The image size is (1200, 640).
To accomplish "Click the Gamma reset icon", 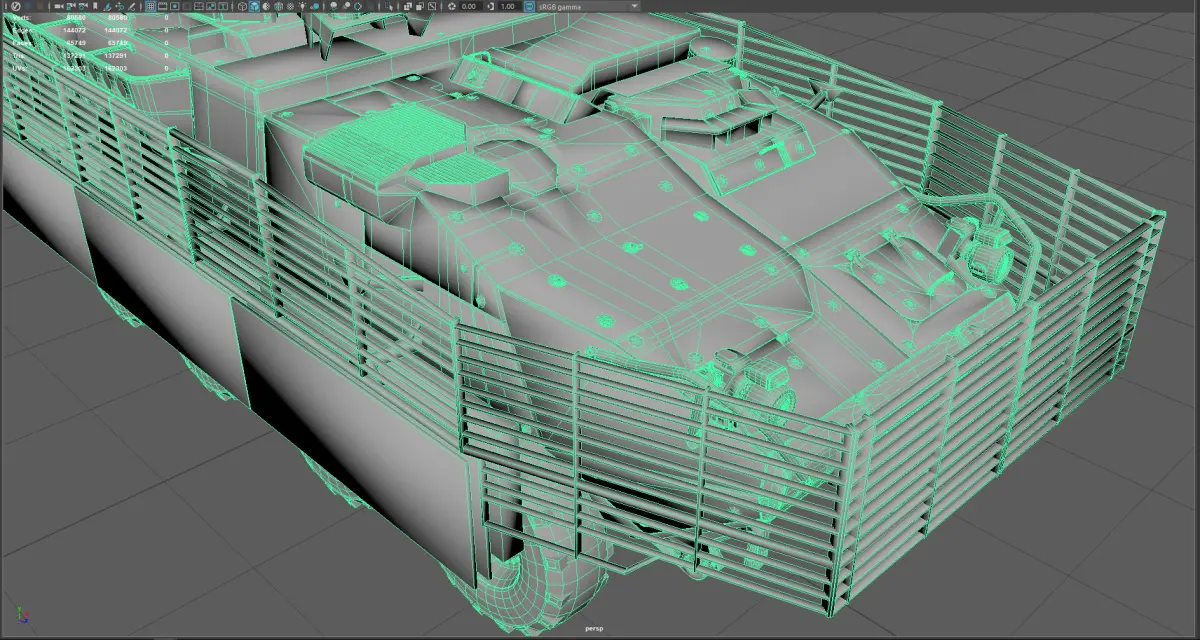I will coord(491,6).
